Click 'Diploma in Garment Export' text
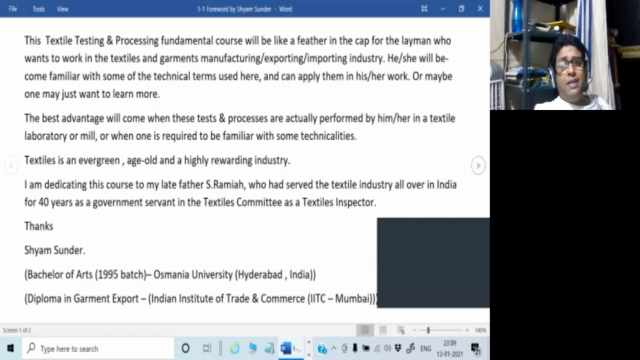Viewport: 640px width, 360px height. [x=83, y=299]
